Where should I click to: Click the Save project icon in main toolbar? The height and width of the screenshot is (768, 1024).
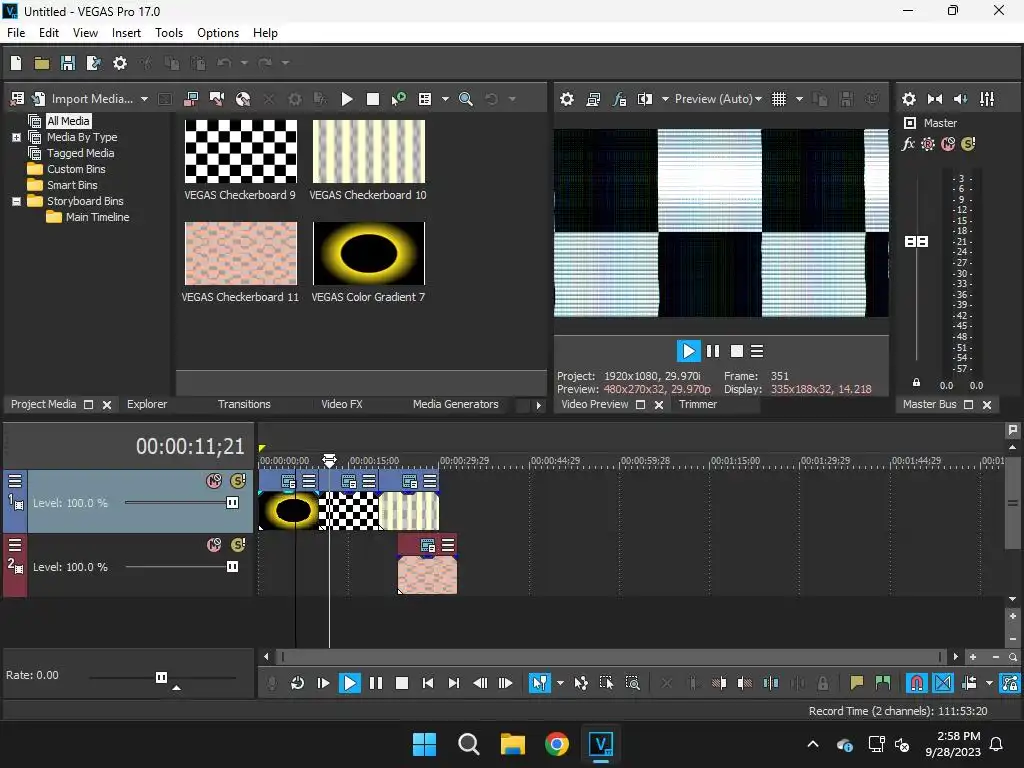coord(68,63)
